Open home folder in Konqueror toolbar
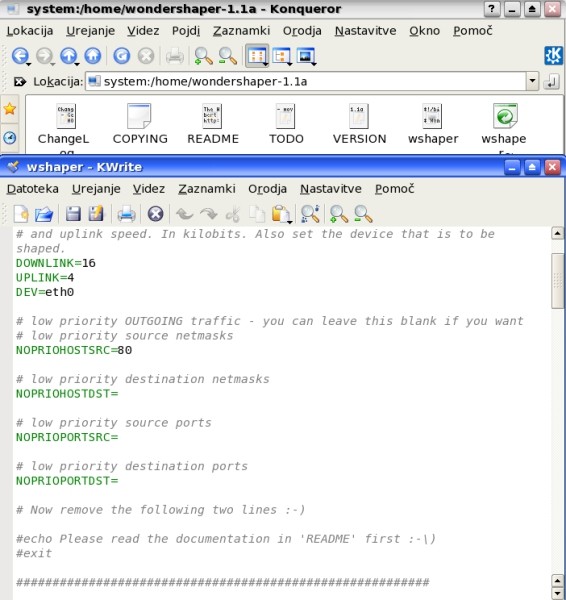566x600 pixels. [93, 56]
